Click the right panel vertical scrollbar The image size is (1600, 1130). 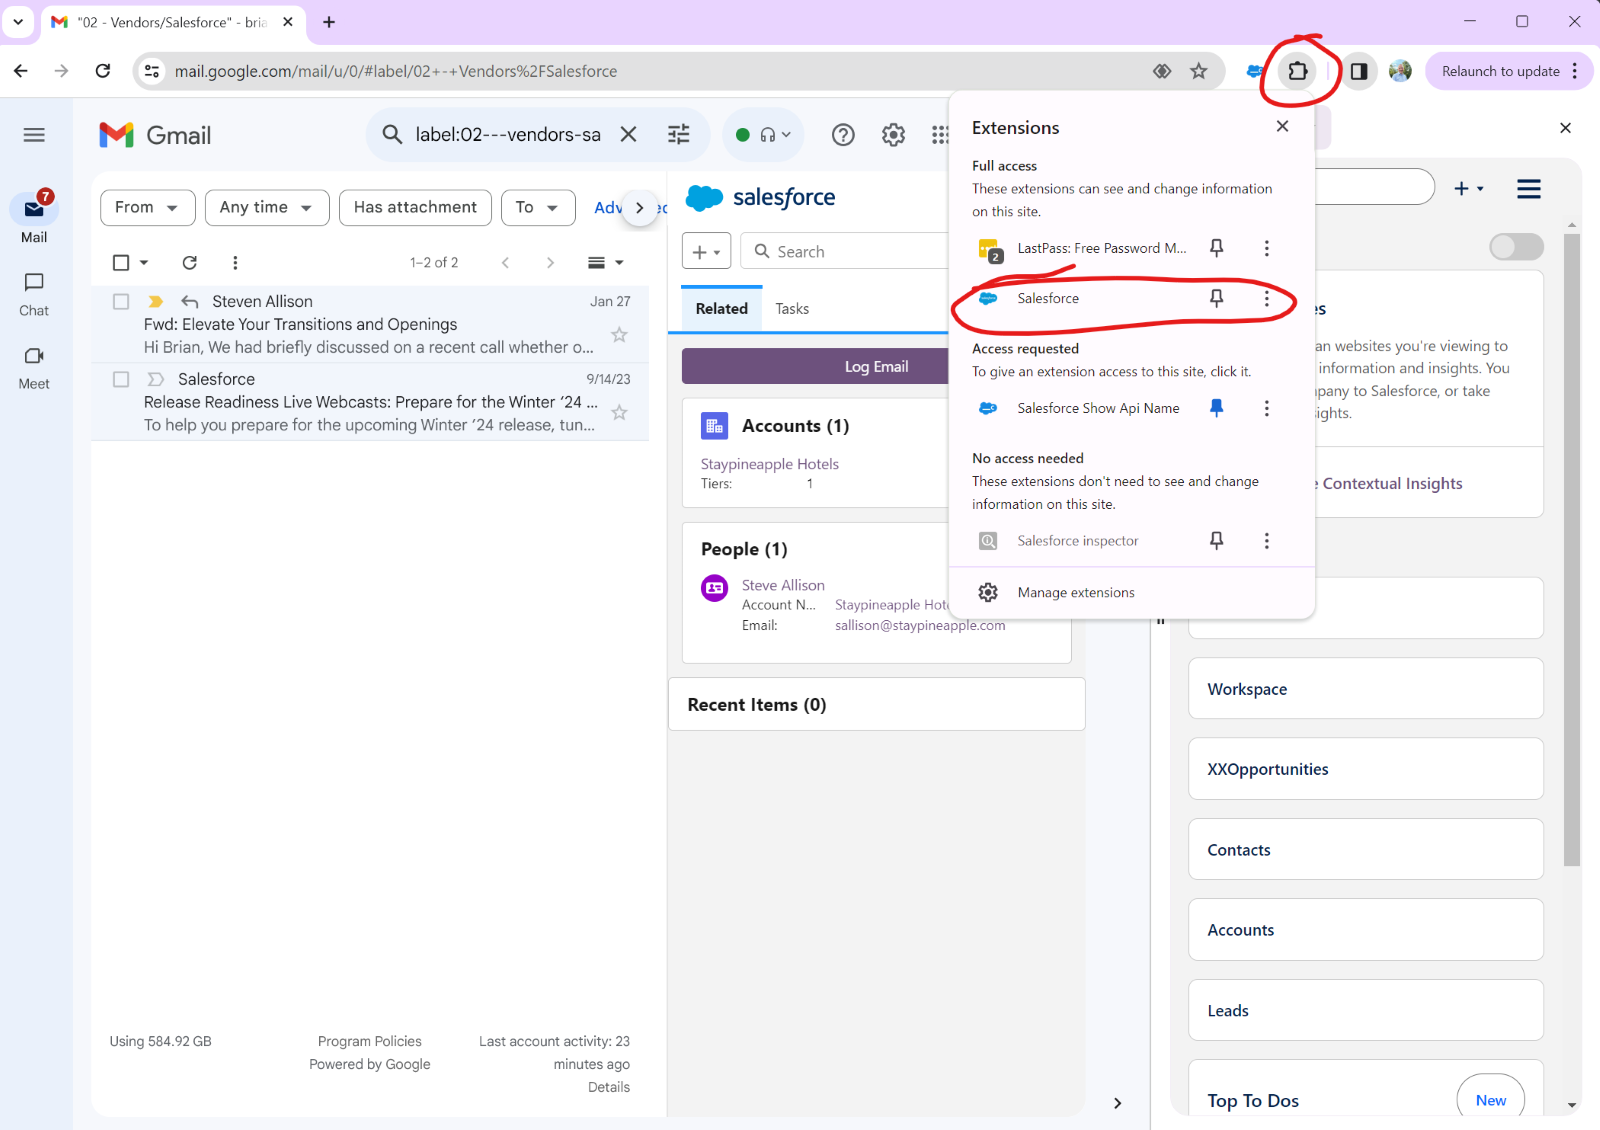[x=1572, y=550]
